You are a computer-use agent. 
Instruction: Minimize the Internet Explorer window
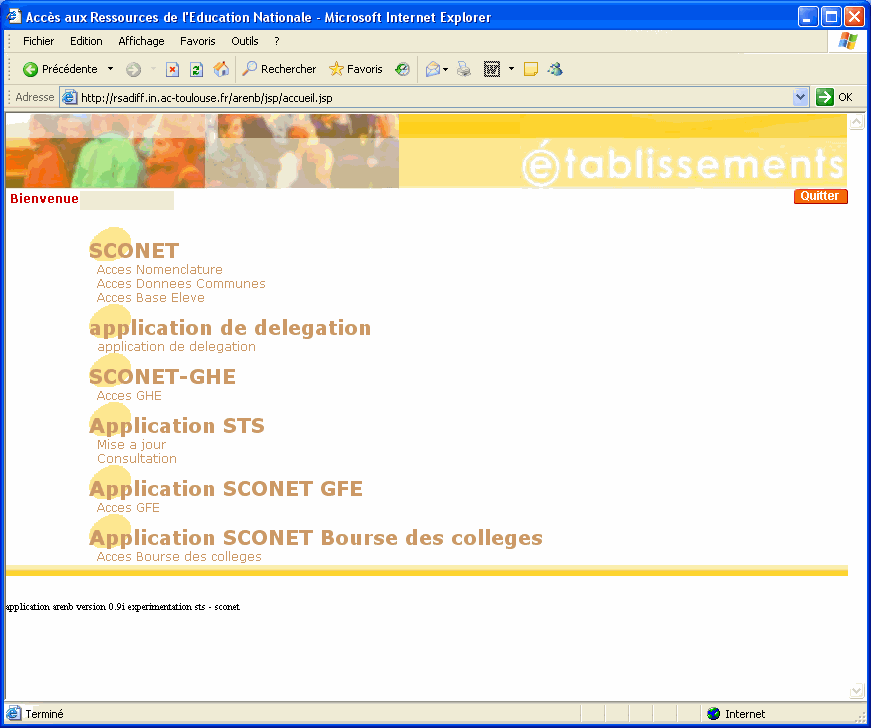point(808,17)
